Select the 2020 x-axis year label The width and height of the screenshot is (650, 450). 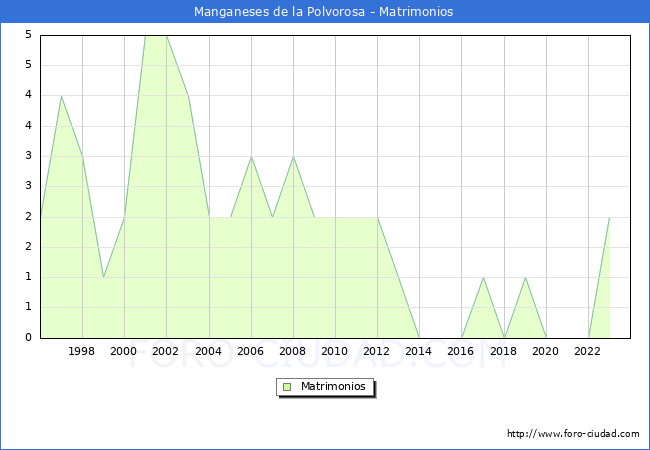(x=546, y=351)
